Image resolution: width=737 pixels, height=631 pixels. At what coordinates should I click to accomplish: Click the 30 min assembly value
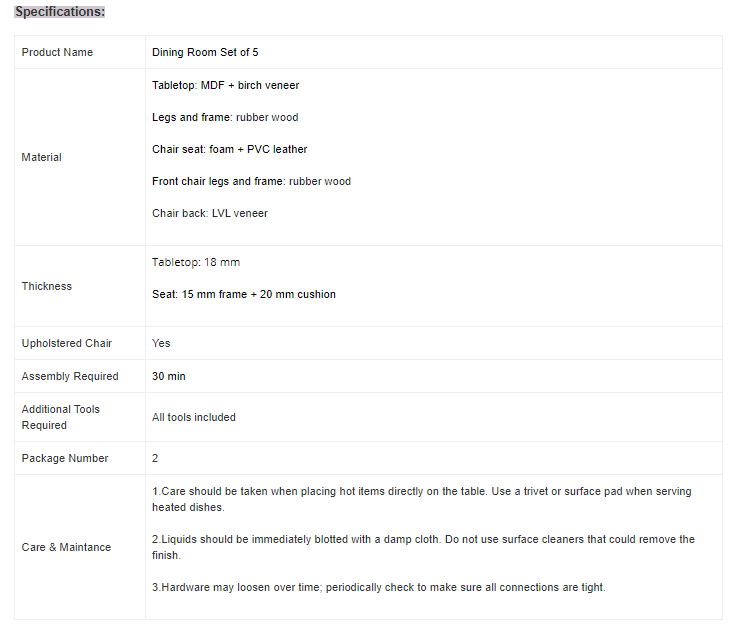[169, 376]
